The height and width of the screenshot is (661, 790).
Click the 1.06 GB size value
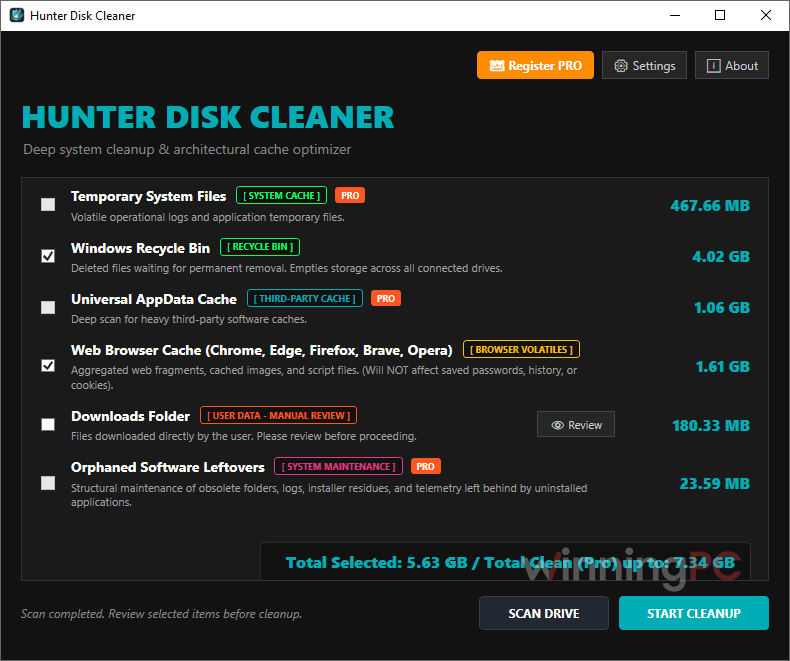coord(721,307)
